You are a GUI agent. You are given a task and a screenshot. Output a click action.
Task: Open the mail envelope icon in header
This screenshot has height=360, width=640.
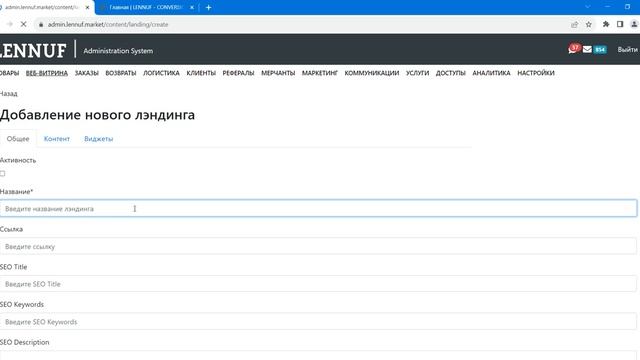587,49
